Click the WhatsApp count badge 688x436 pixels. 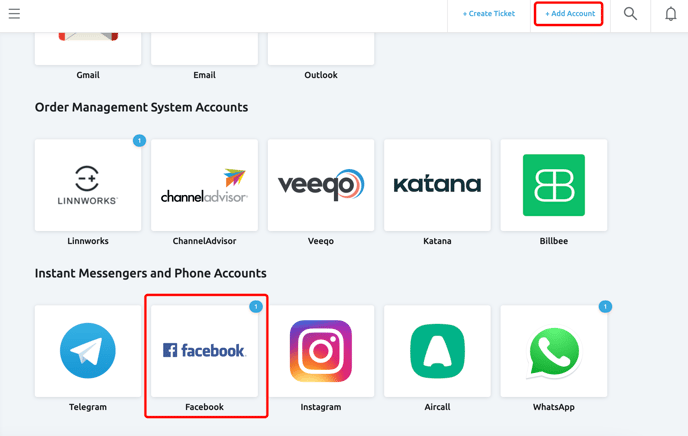tap(605, 307)
